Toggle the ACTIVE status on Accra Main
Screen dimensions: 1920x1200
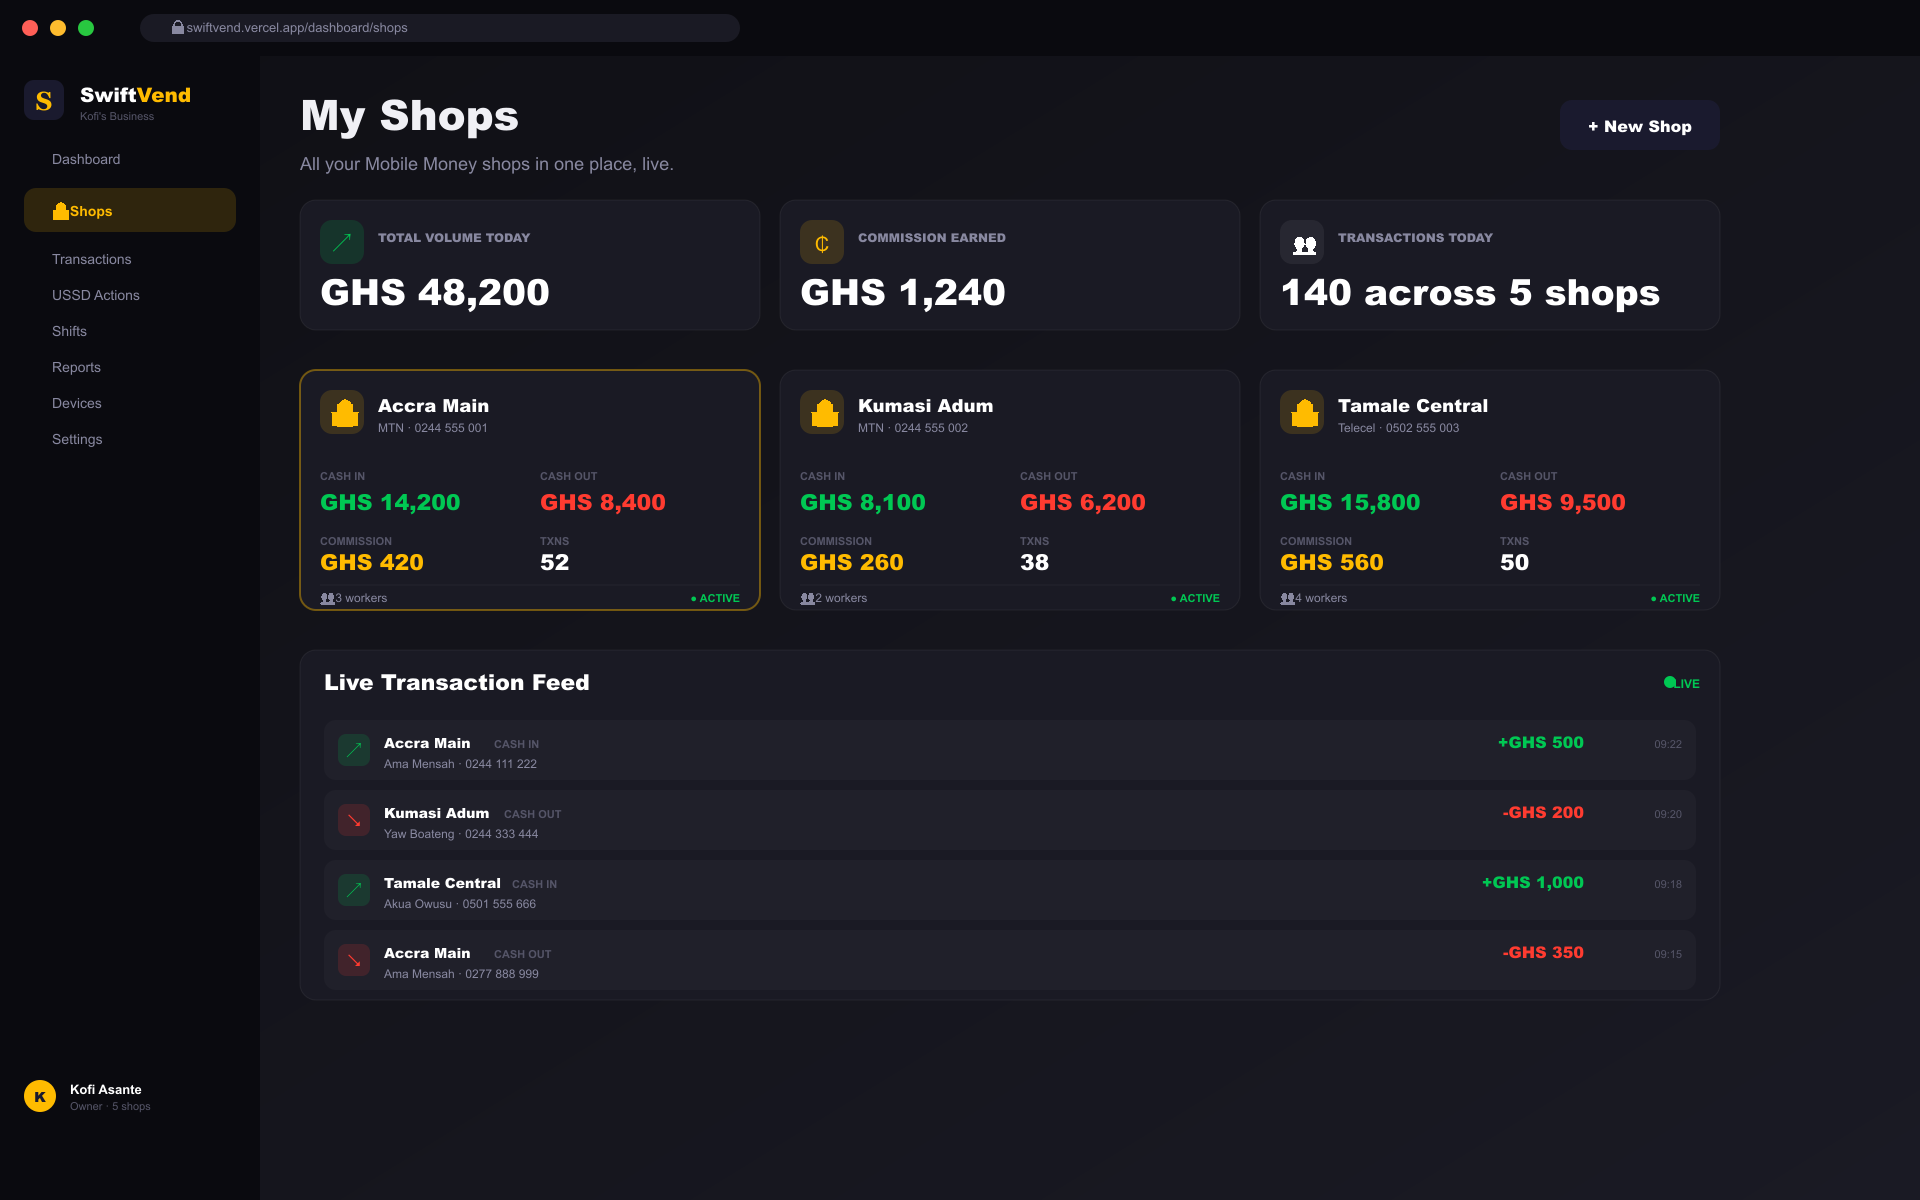coord(715,598)
